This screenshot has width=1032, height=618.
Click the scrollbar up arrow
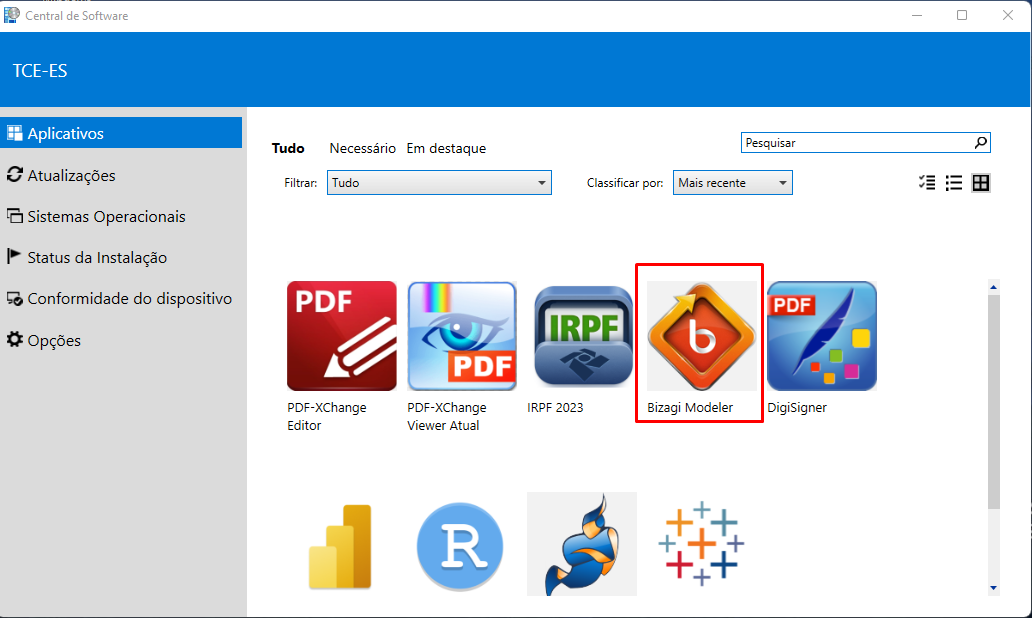[994, 287]
